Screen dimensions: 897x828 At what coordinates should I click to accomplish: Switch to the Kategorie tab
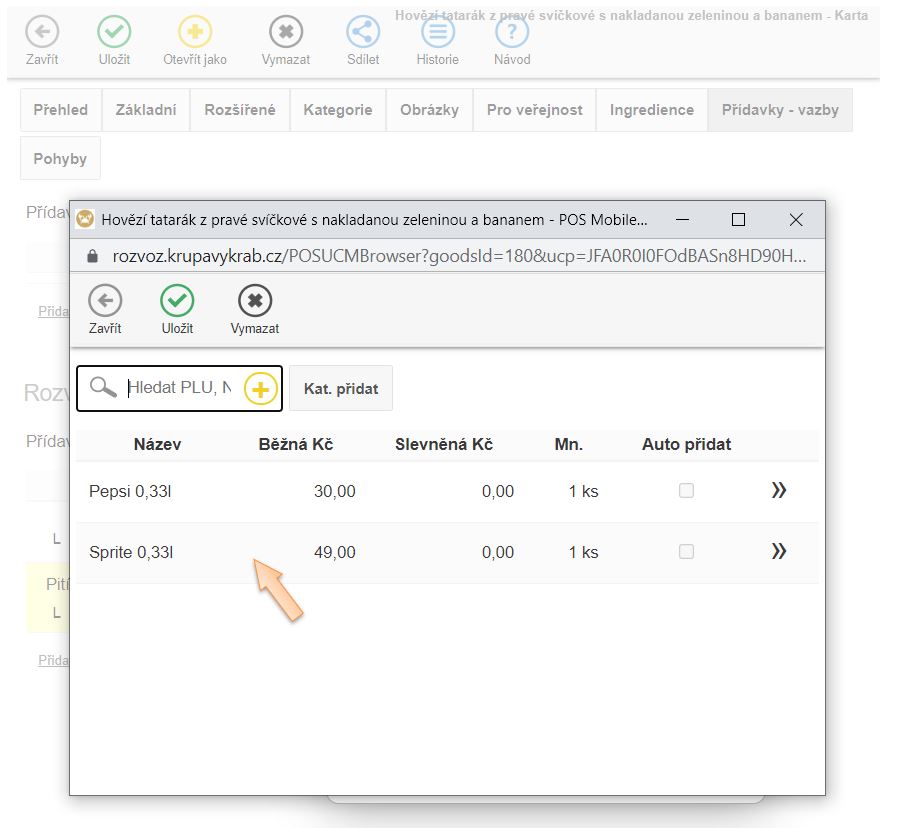[x=338, y=110]
